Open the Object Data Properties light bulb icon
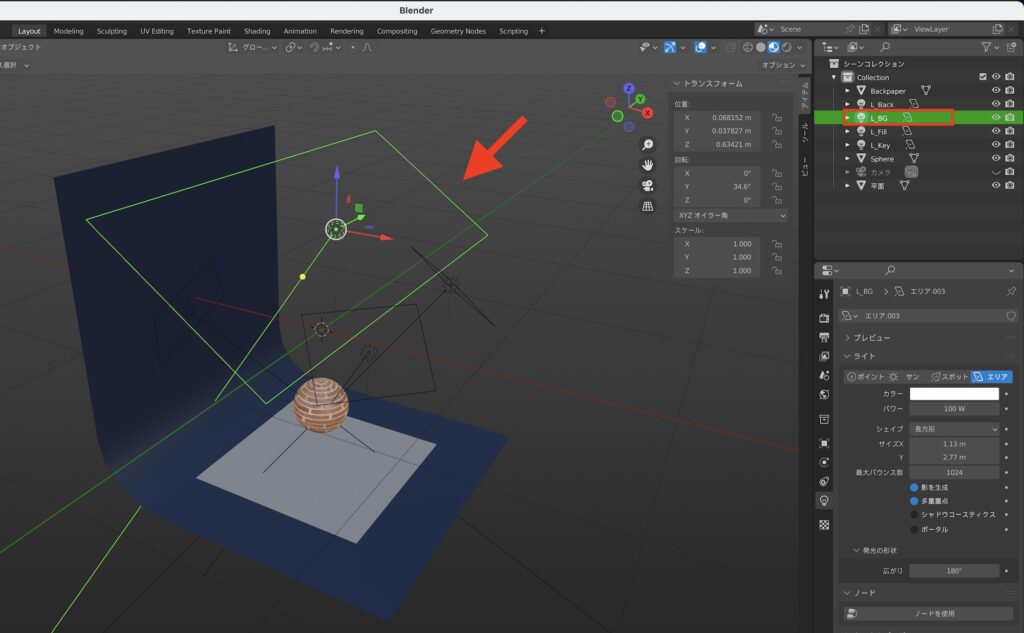The height and width of the screenshot is (633, 1024). 823,500
